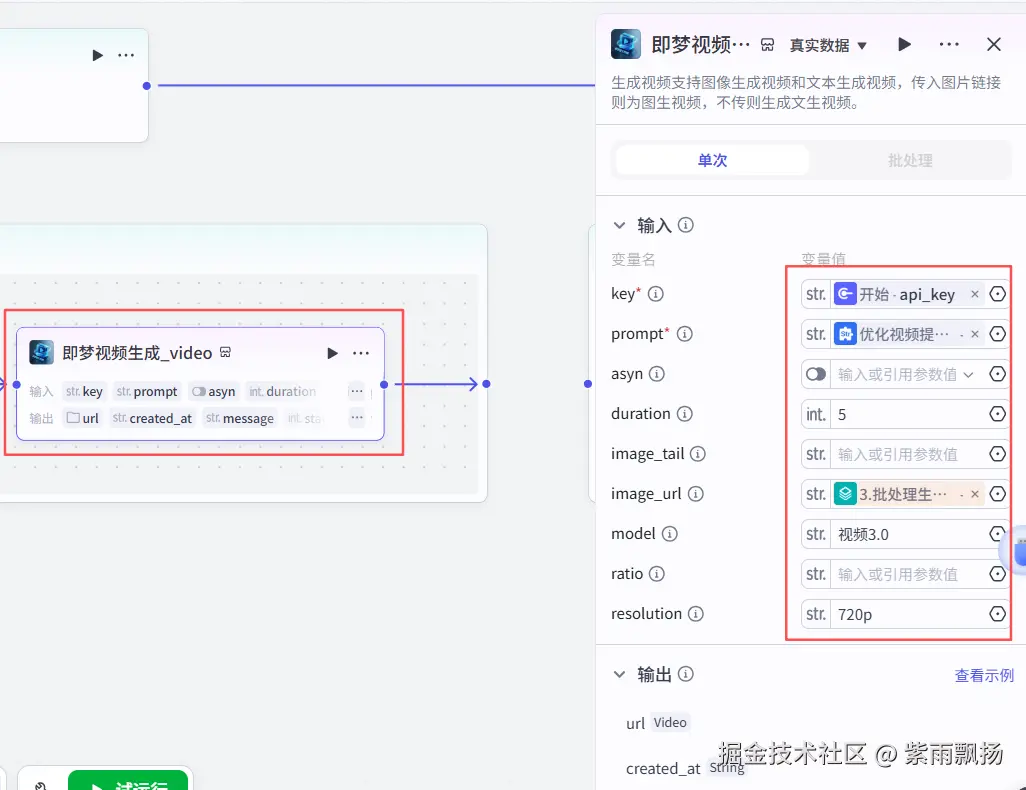1026x790 pixels.
Task: Click the 试运行 test run button
Action: coord(128,781)
